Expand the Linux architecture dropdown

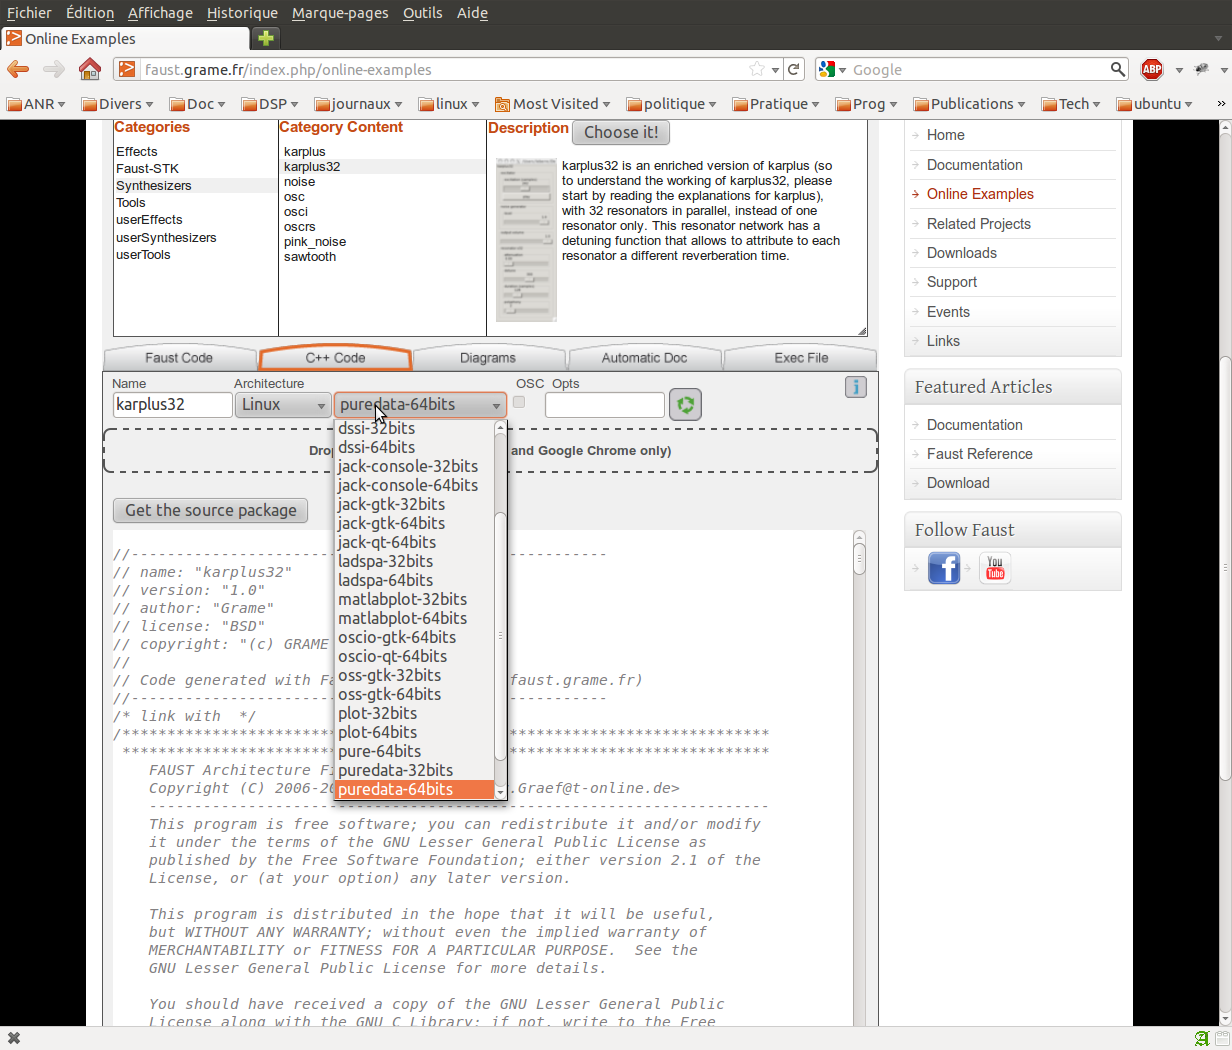pos(283,405)
